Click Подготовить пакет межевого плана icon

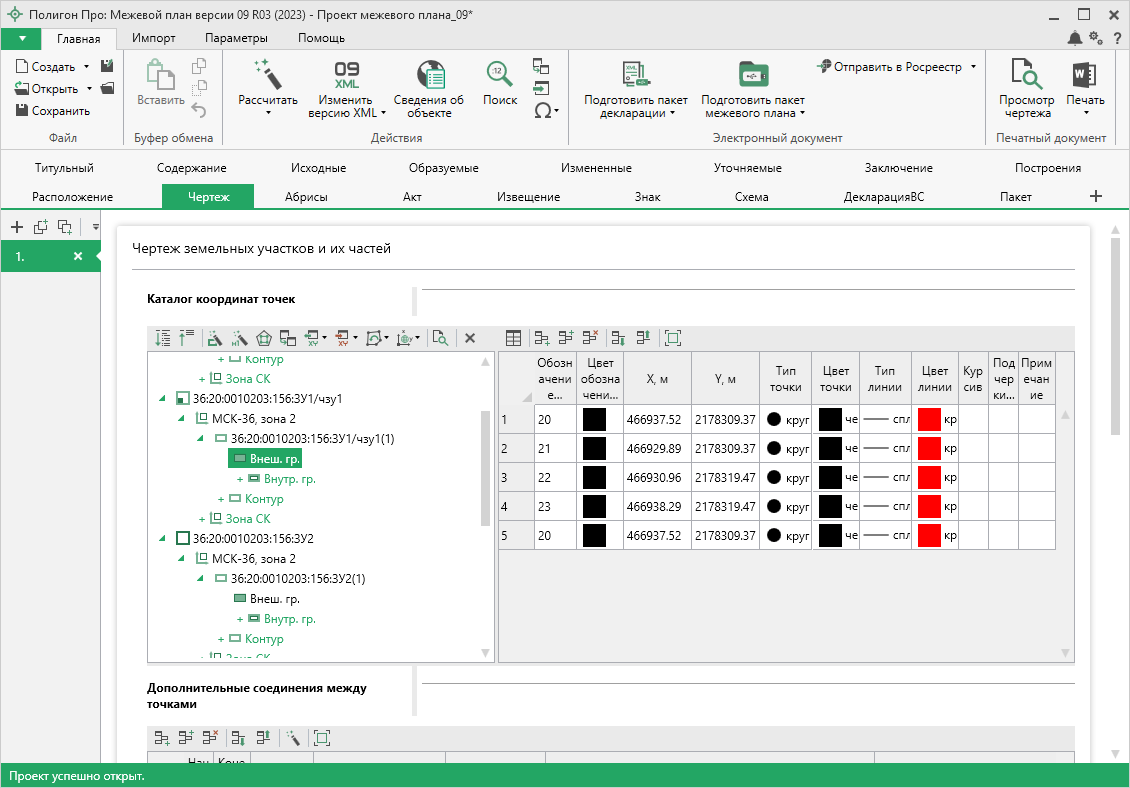[x=752, y=75]
